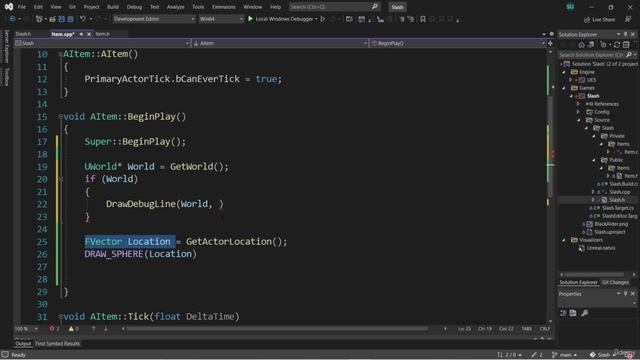Viewport: 640px width, 360px height.
Task: Click the yellow warning count indicator
Action: (73, 329)
